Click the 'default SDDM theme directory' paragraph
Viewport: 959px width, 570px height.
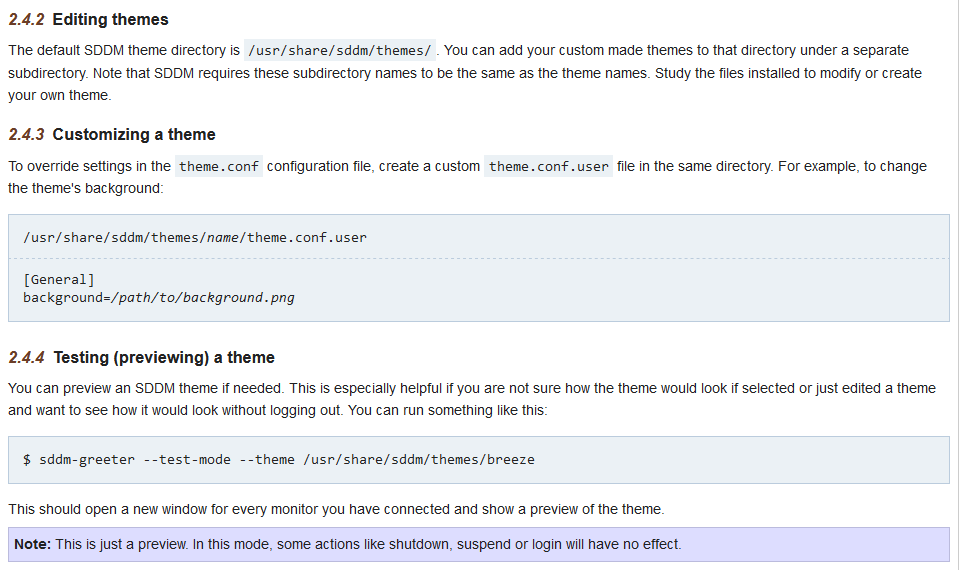(x=465, y=73)
